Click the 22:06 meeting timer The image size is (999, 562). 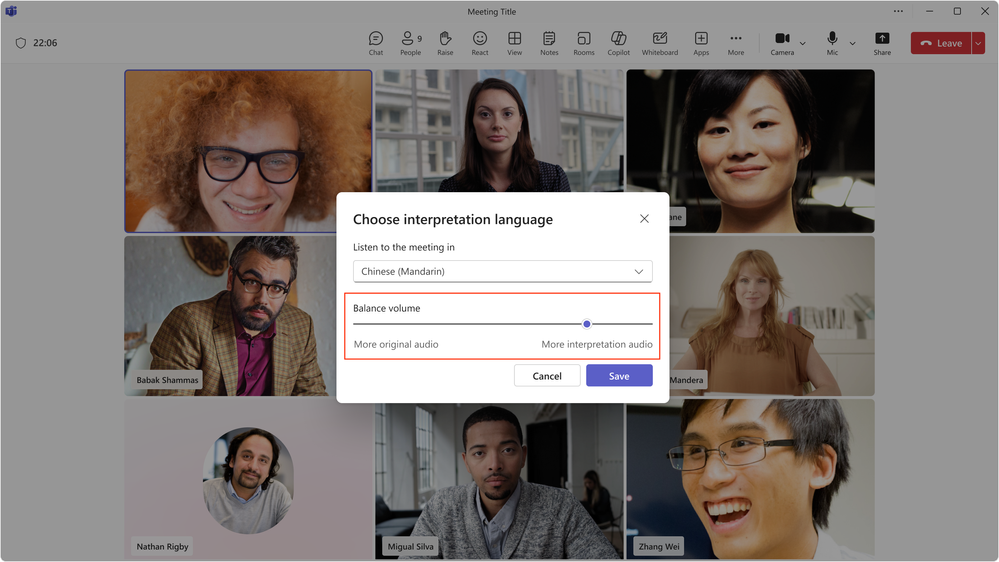click(x=45, y=43)
